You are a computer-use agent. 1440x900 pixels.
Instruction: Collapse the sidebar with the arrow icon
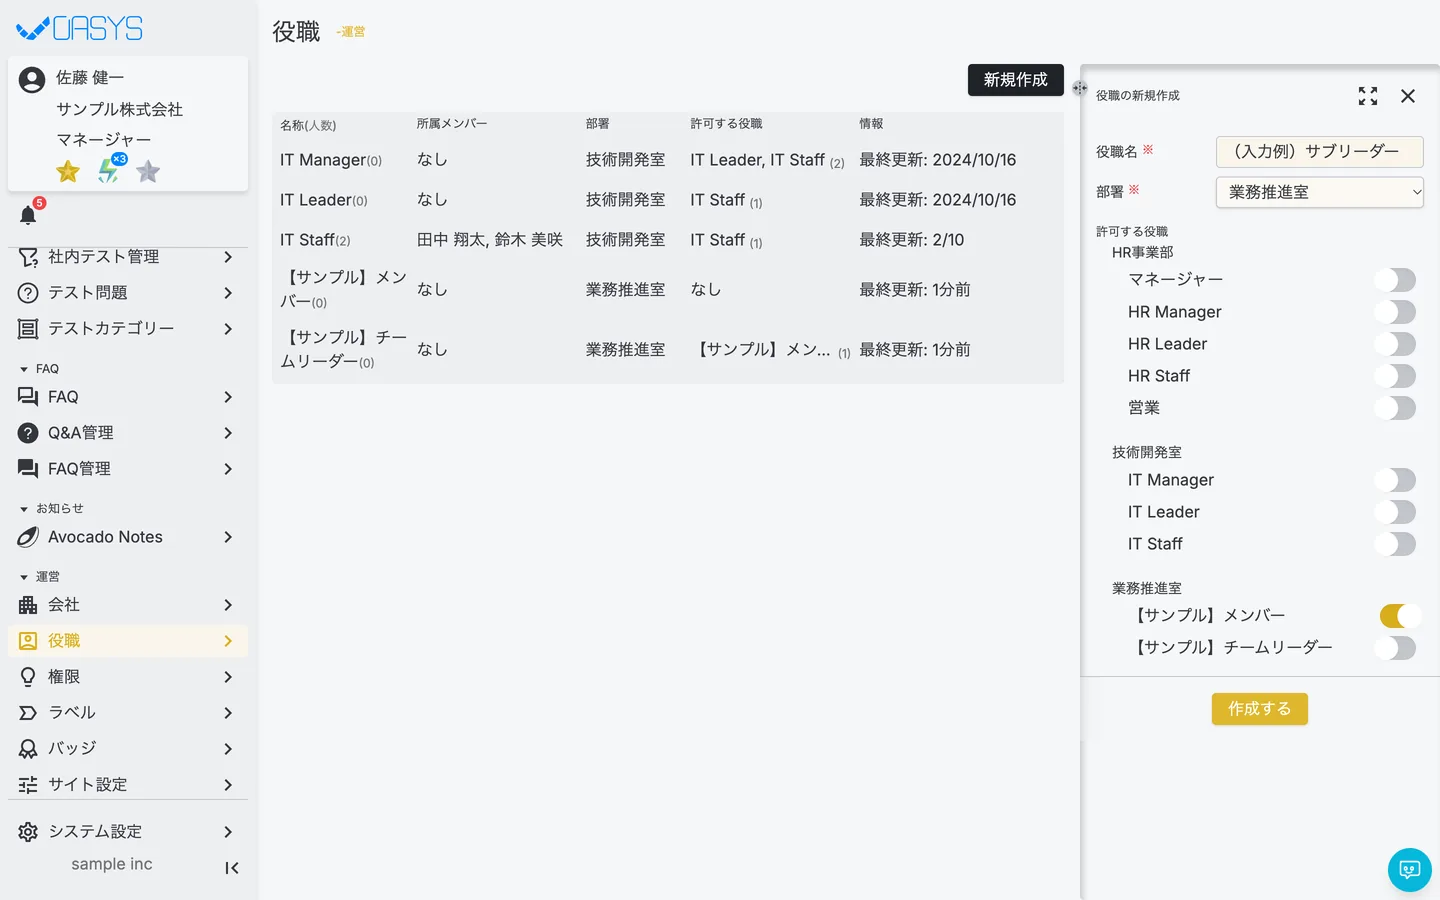232,868
